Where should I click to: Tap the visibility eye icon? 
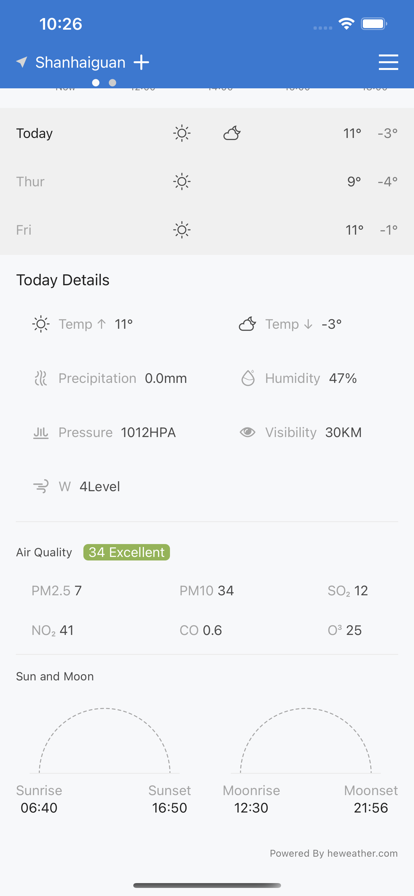[x=248, y=433]
